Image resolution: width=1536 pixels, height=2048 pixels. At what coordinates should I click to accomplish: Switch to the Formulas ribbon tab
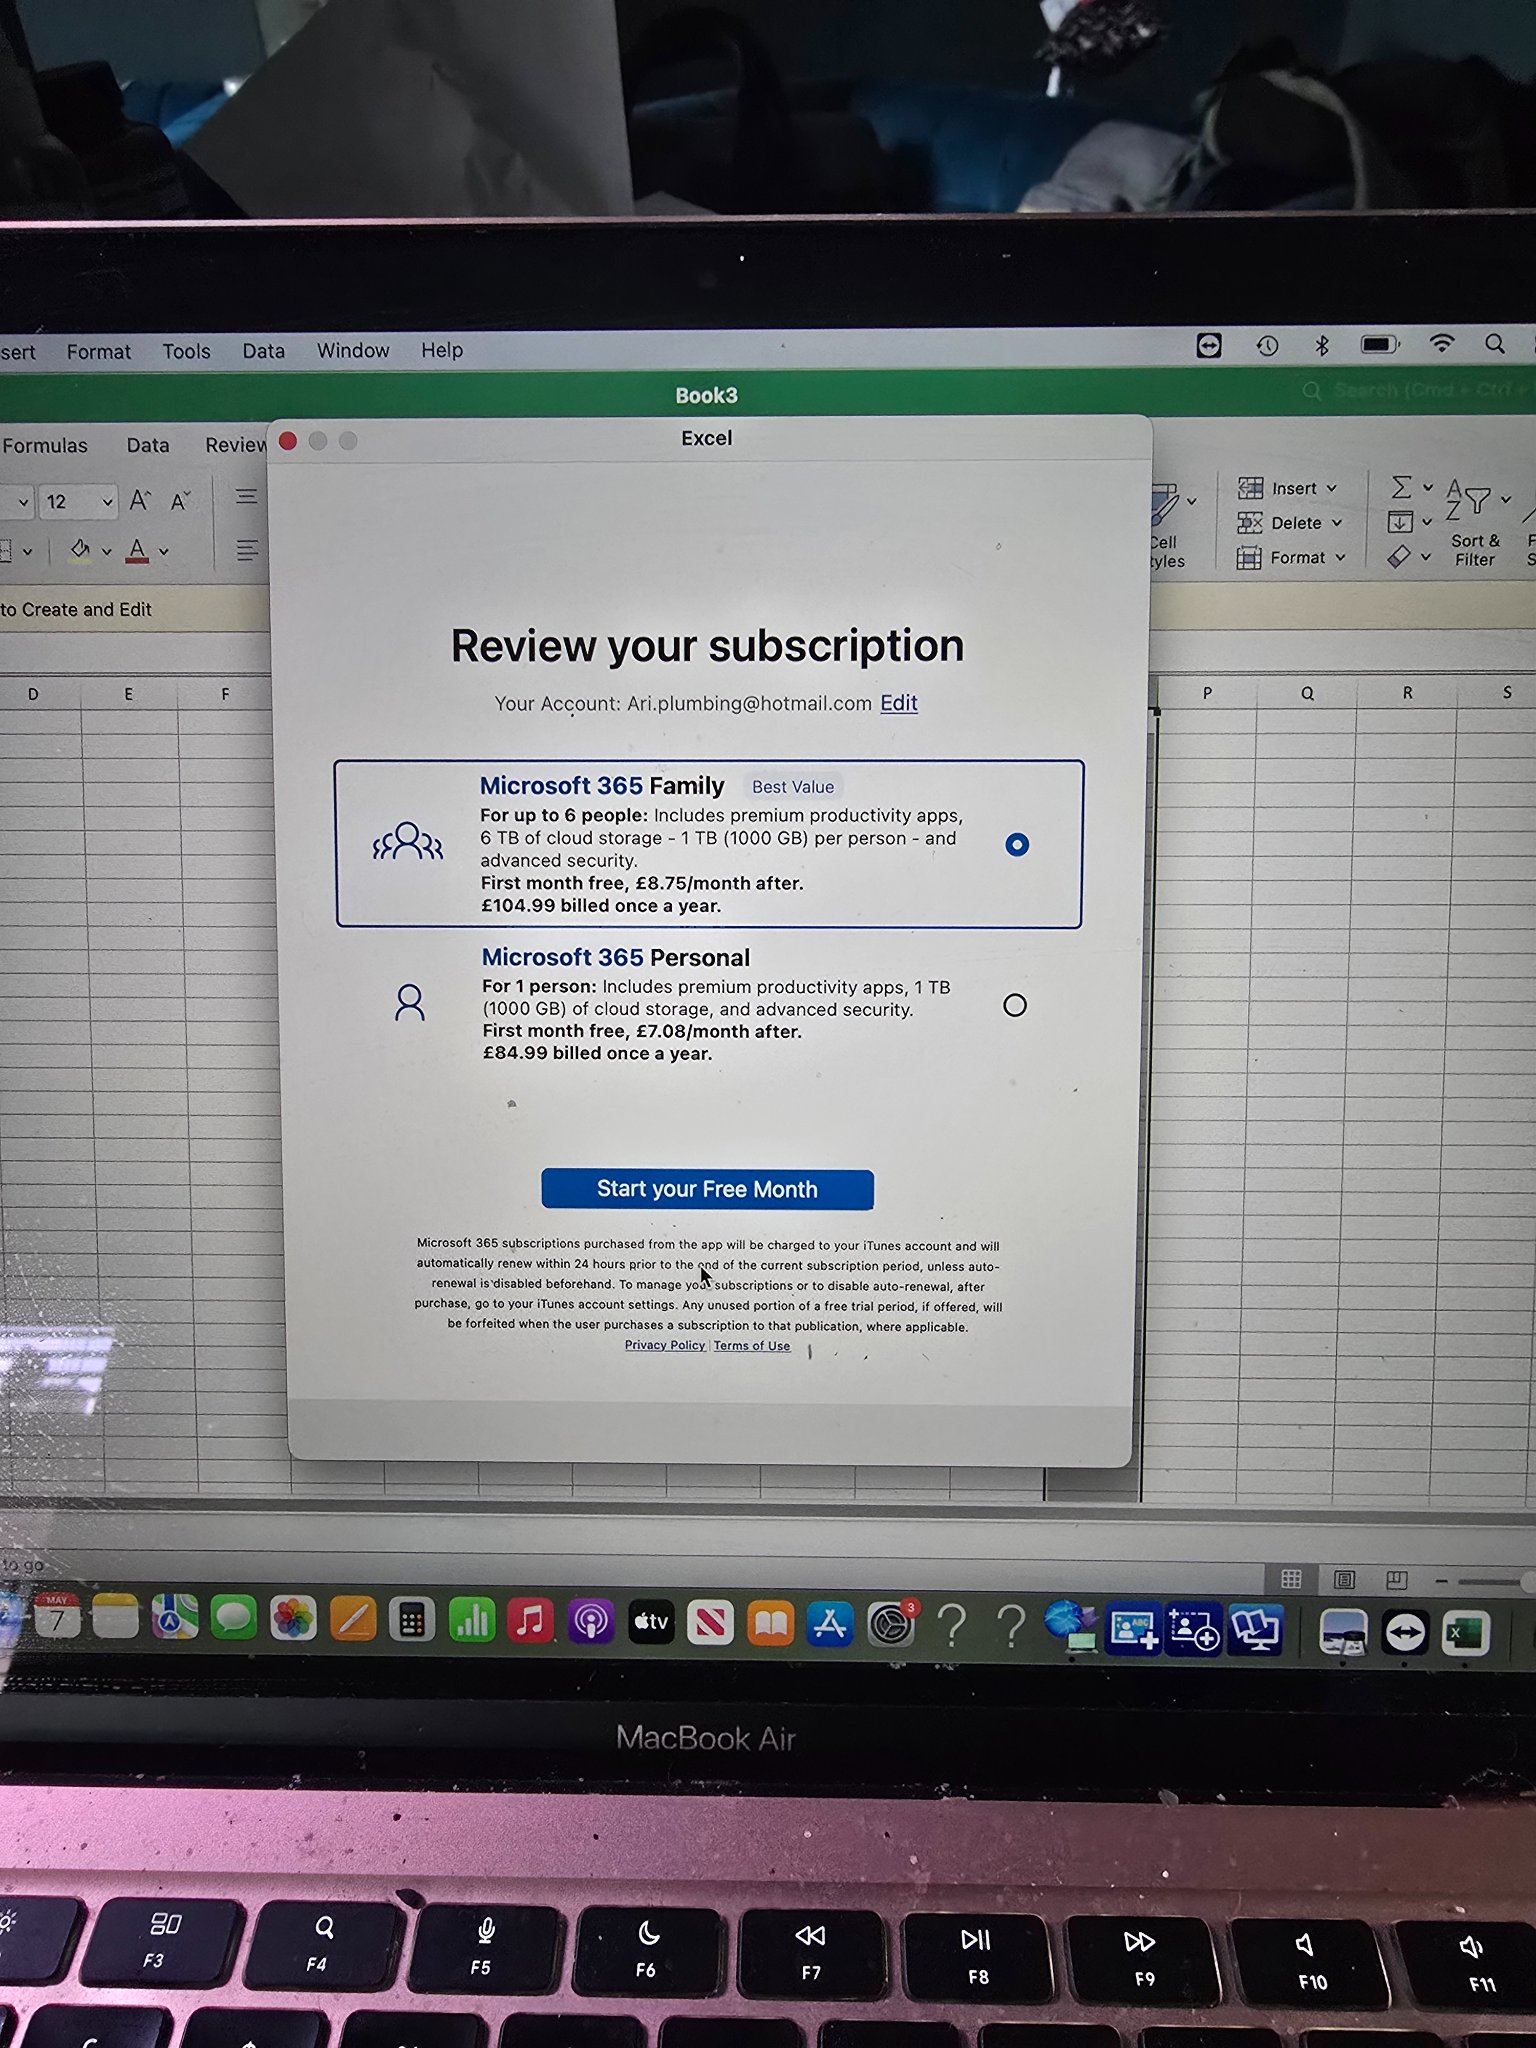tap(45, 446)
